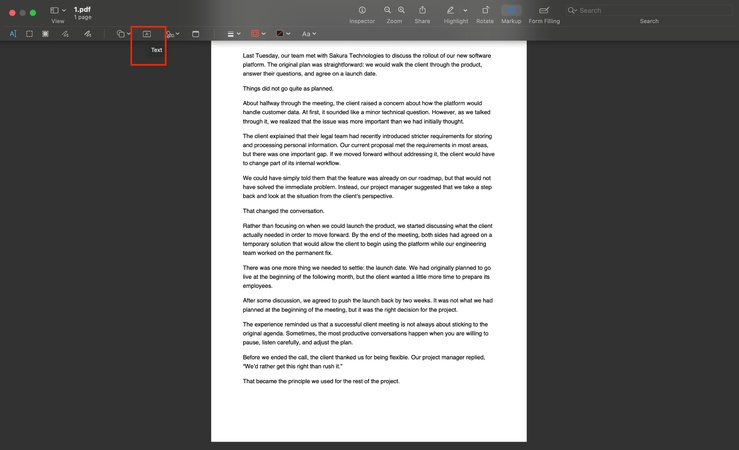739x450 pixels.
Task: Enter full screen with green button
Action: click(33, 13)
